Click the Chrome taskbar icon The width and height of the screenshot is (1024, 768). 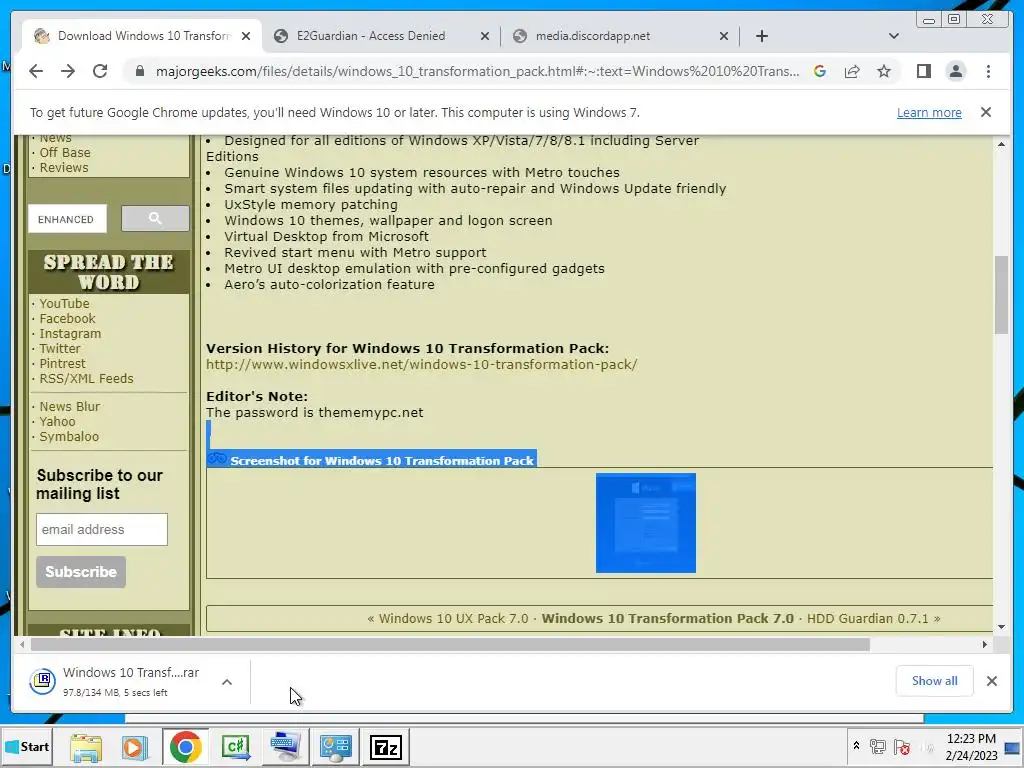click(185, 747)
